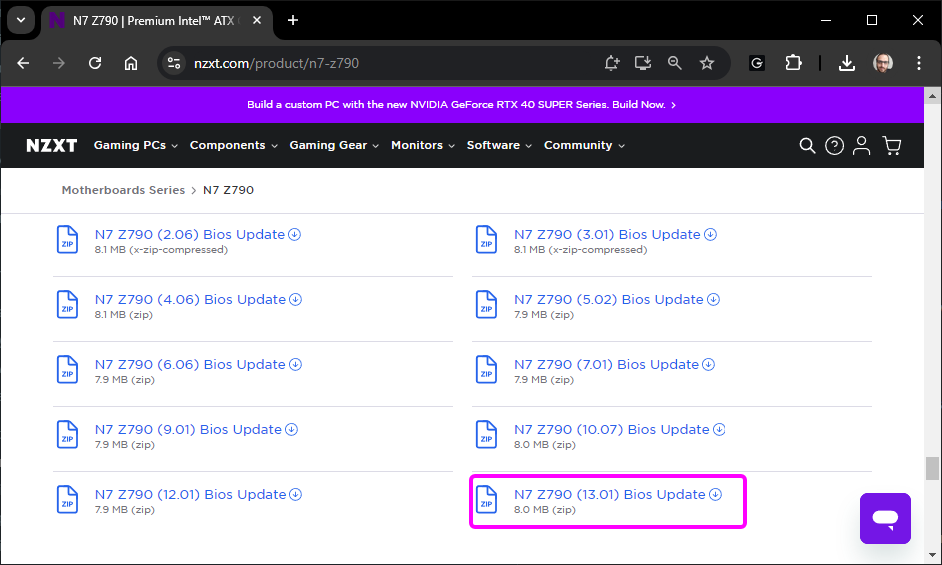Image resolution: width=942 pixels, height=565 pixels.
Task: Download N7 Z790 (4.06) Bios Update
Action: pos(198,299)
